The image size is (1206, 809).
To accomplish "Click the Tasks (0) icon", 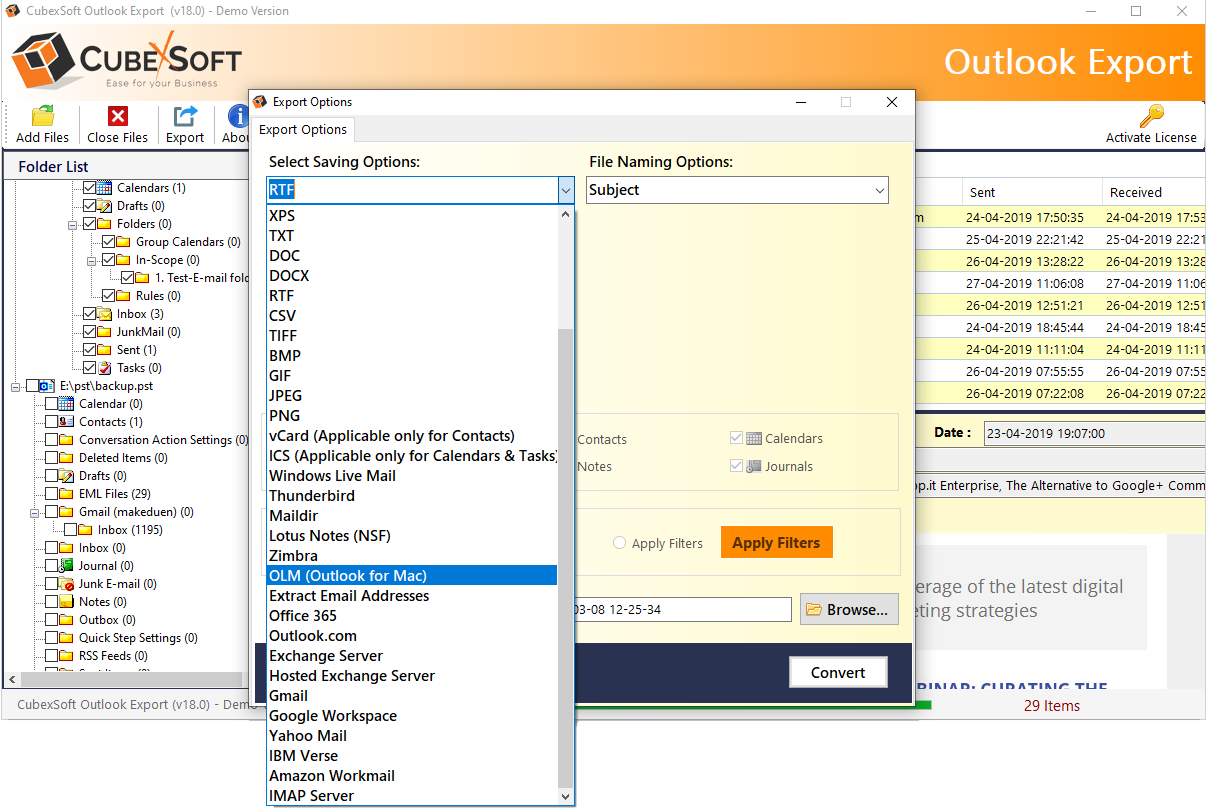I will point(105,368).
